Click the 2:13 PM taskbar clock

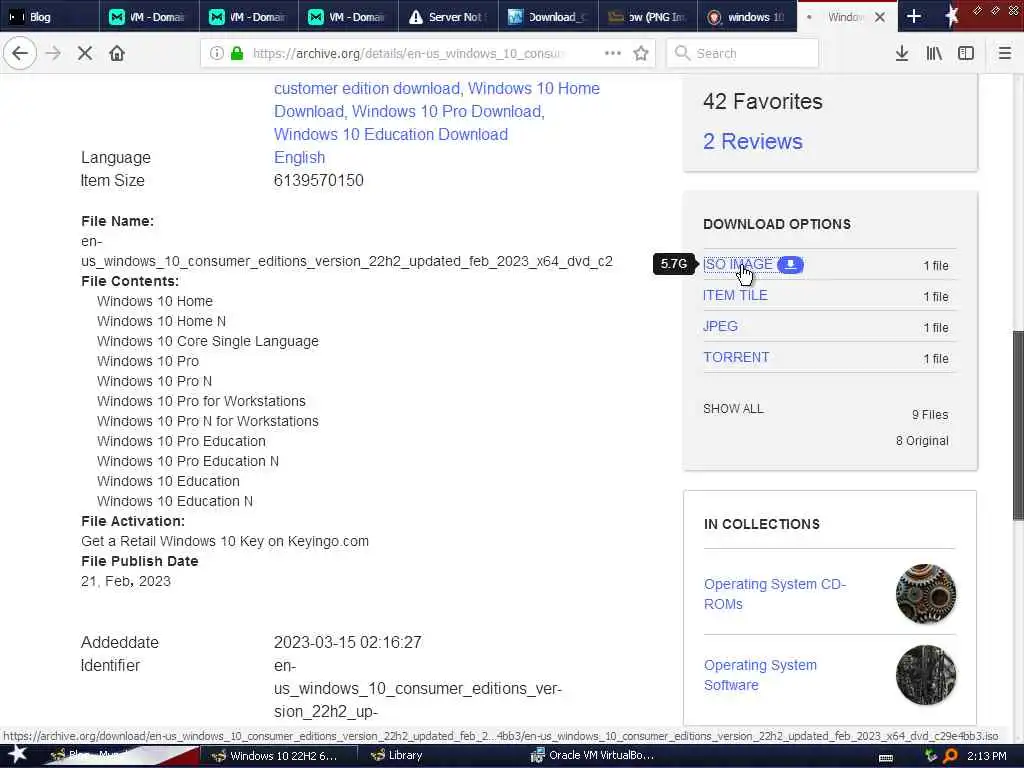[987, 756]
